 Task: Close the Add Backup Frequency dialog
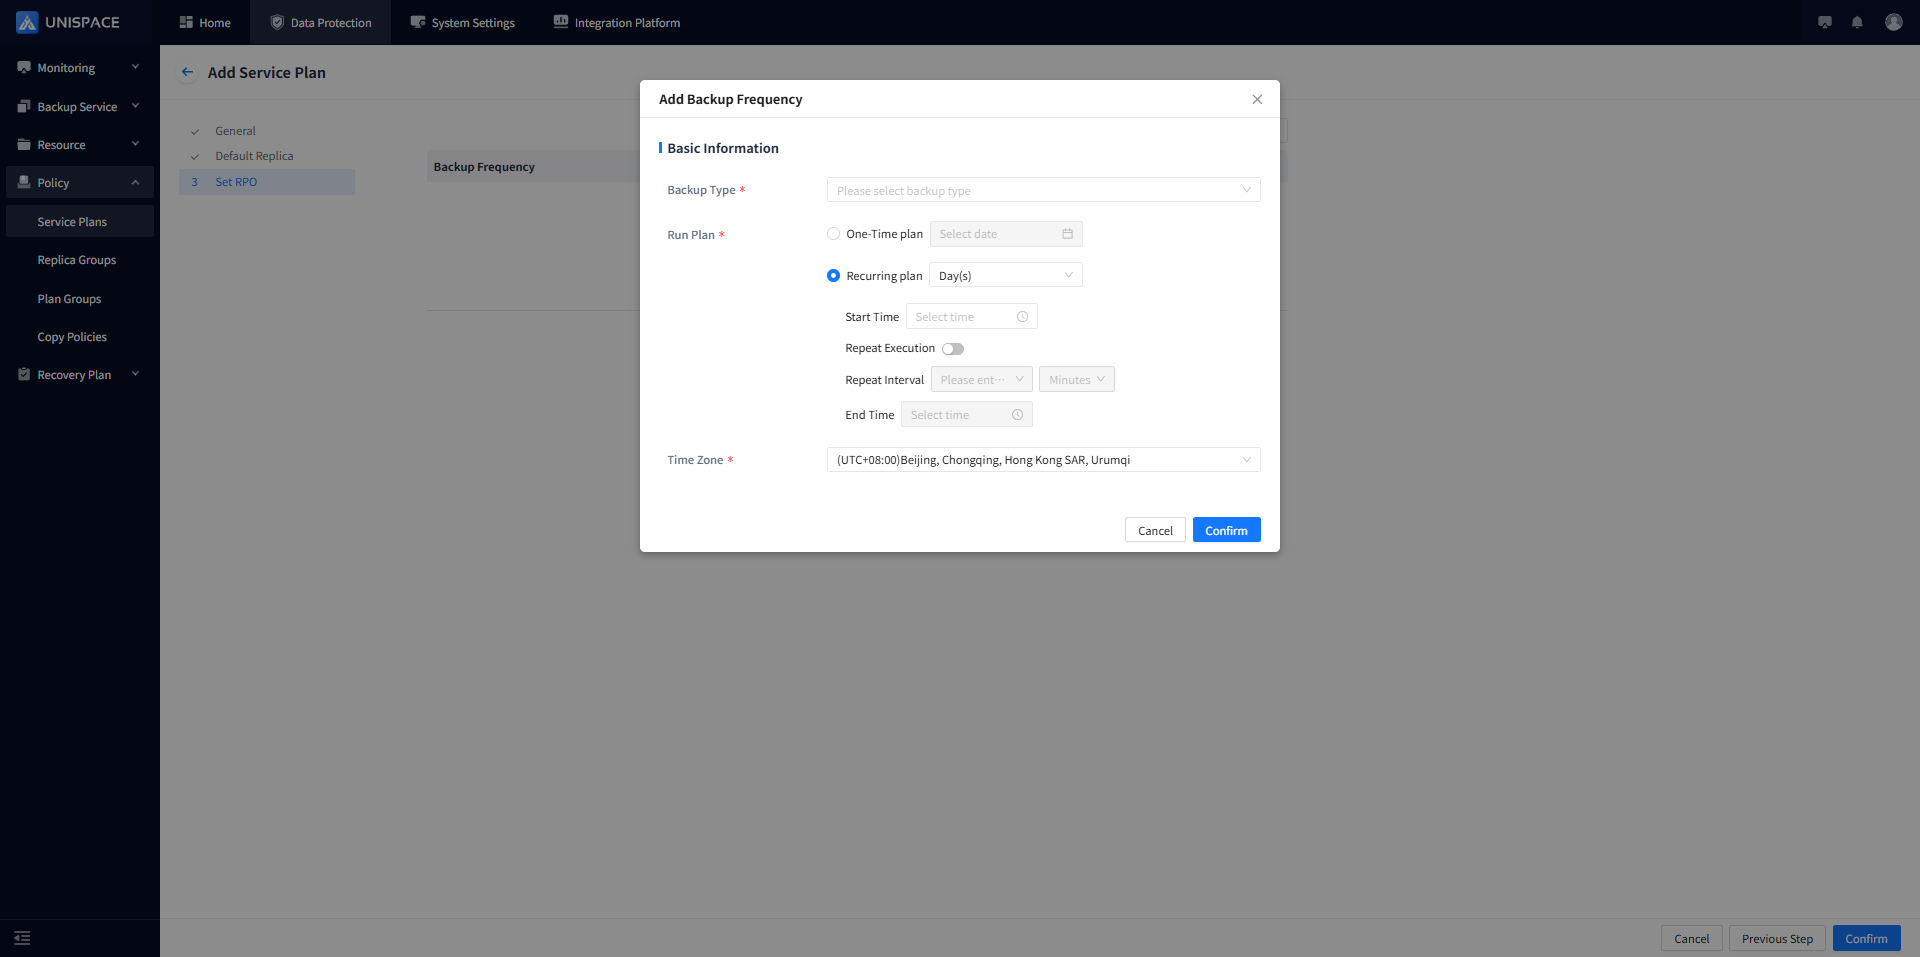coord(1257,99)
